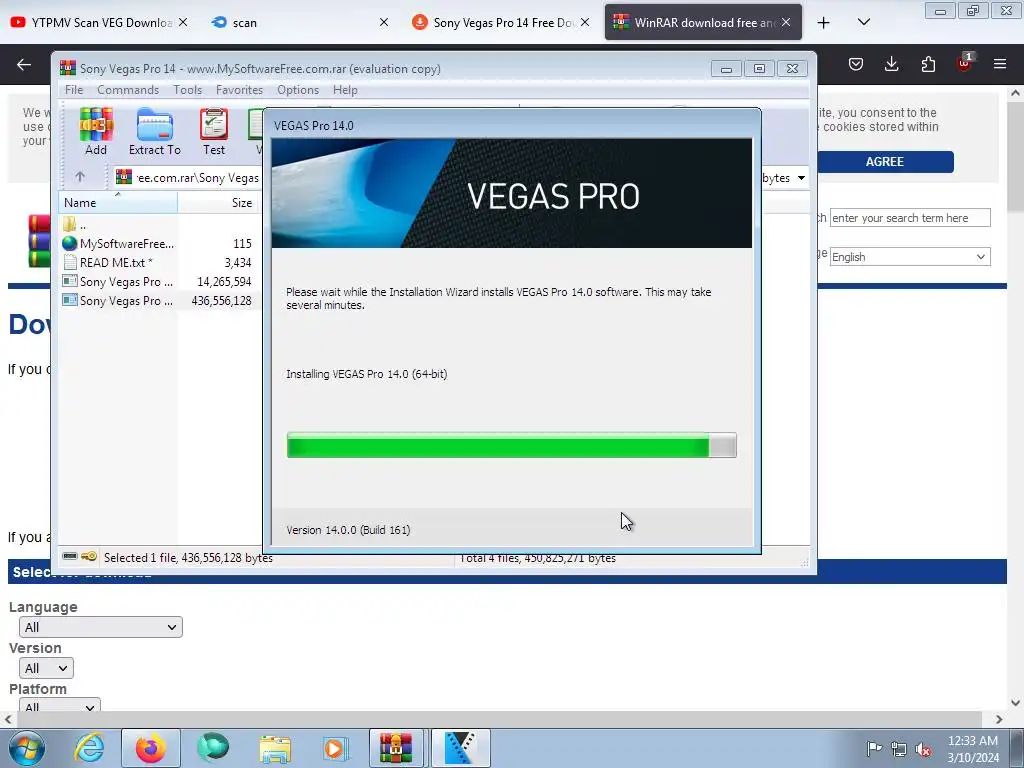Open the Tools menu in WinRAR
Image resolution: width=1024 pixels, height=768 pixels.
(187, 90)
